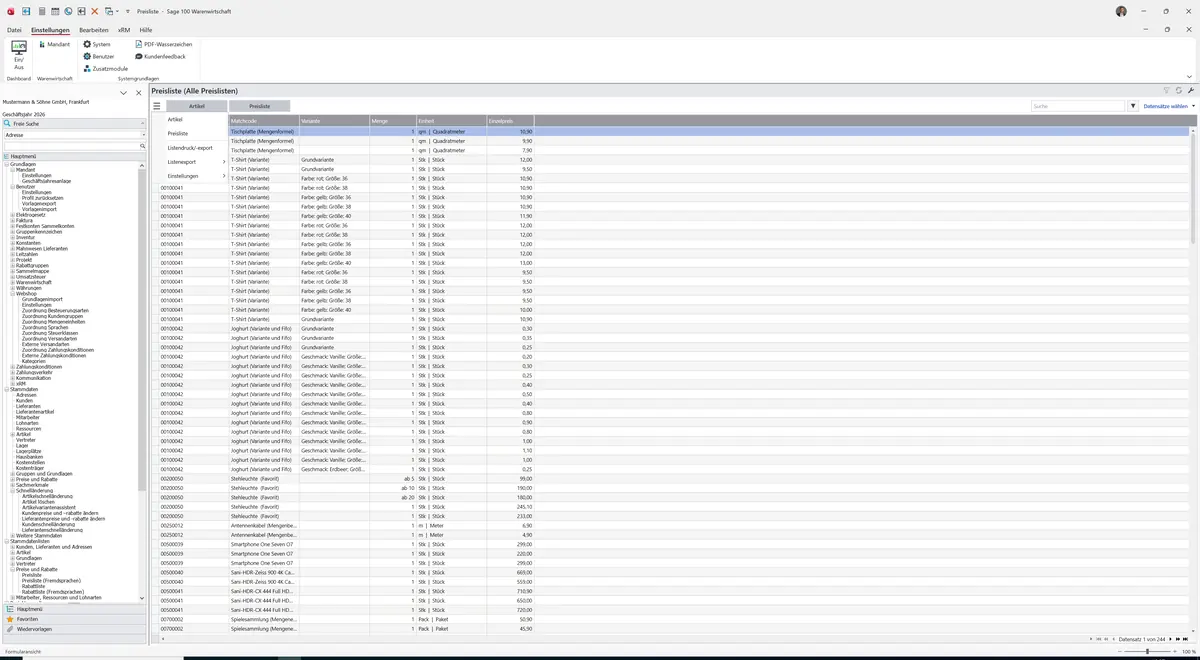Open the Mandant settings in ribbon
Screen dimensions: 1200x660
(53, 44)
